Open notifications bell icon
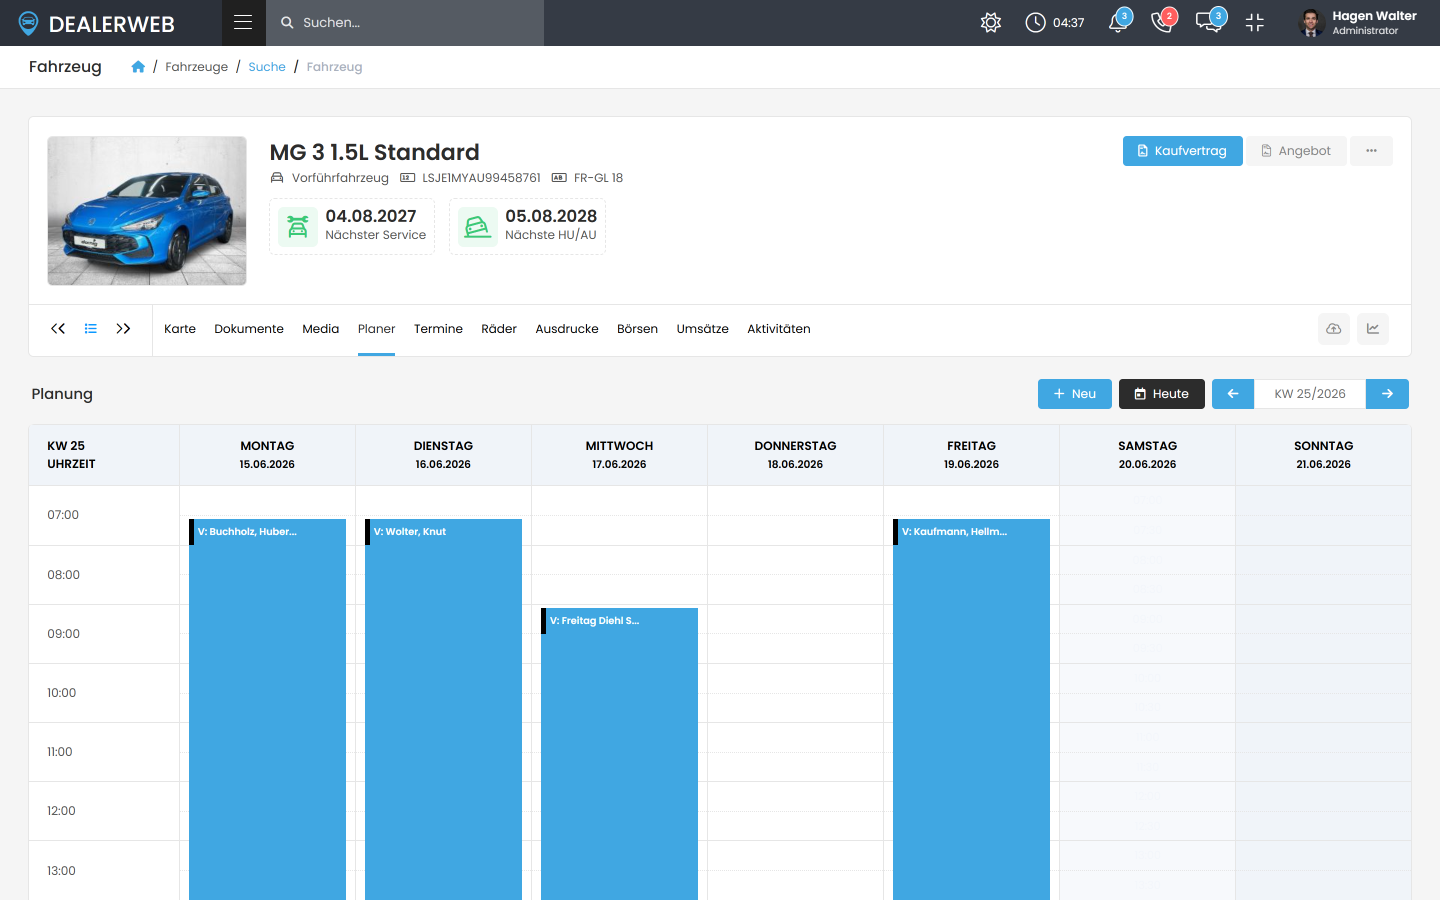Screen dimensions: 1440x900 coord(1119,22)
